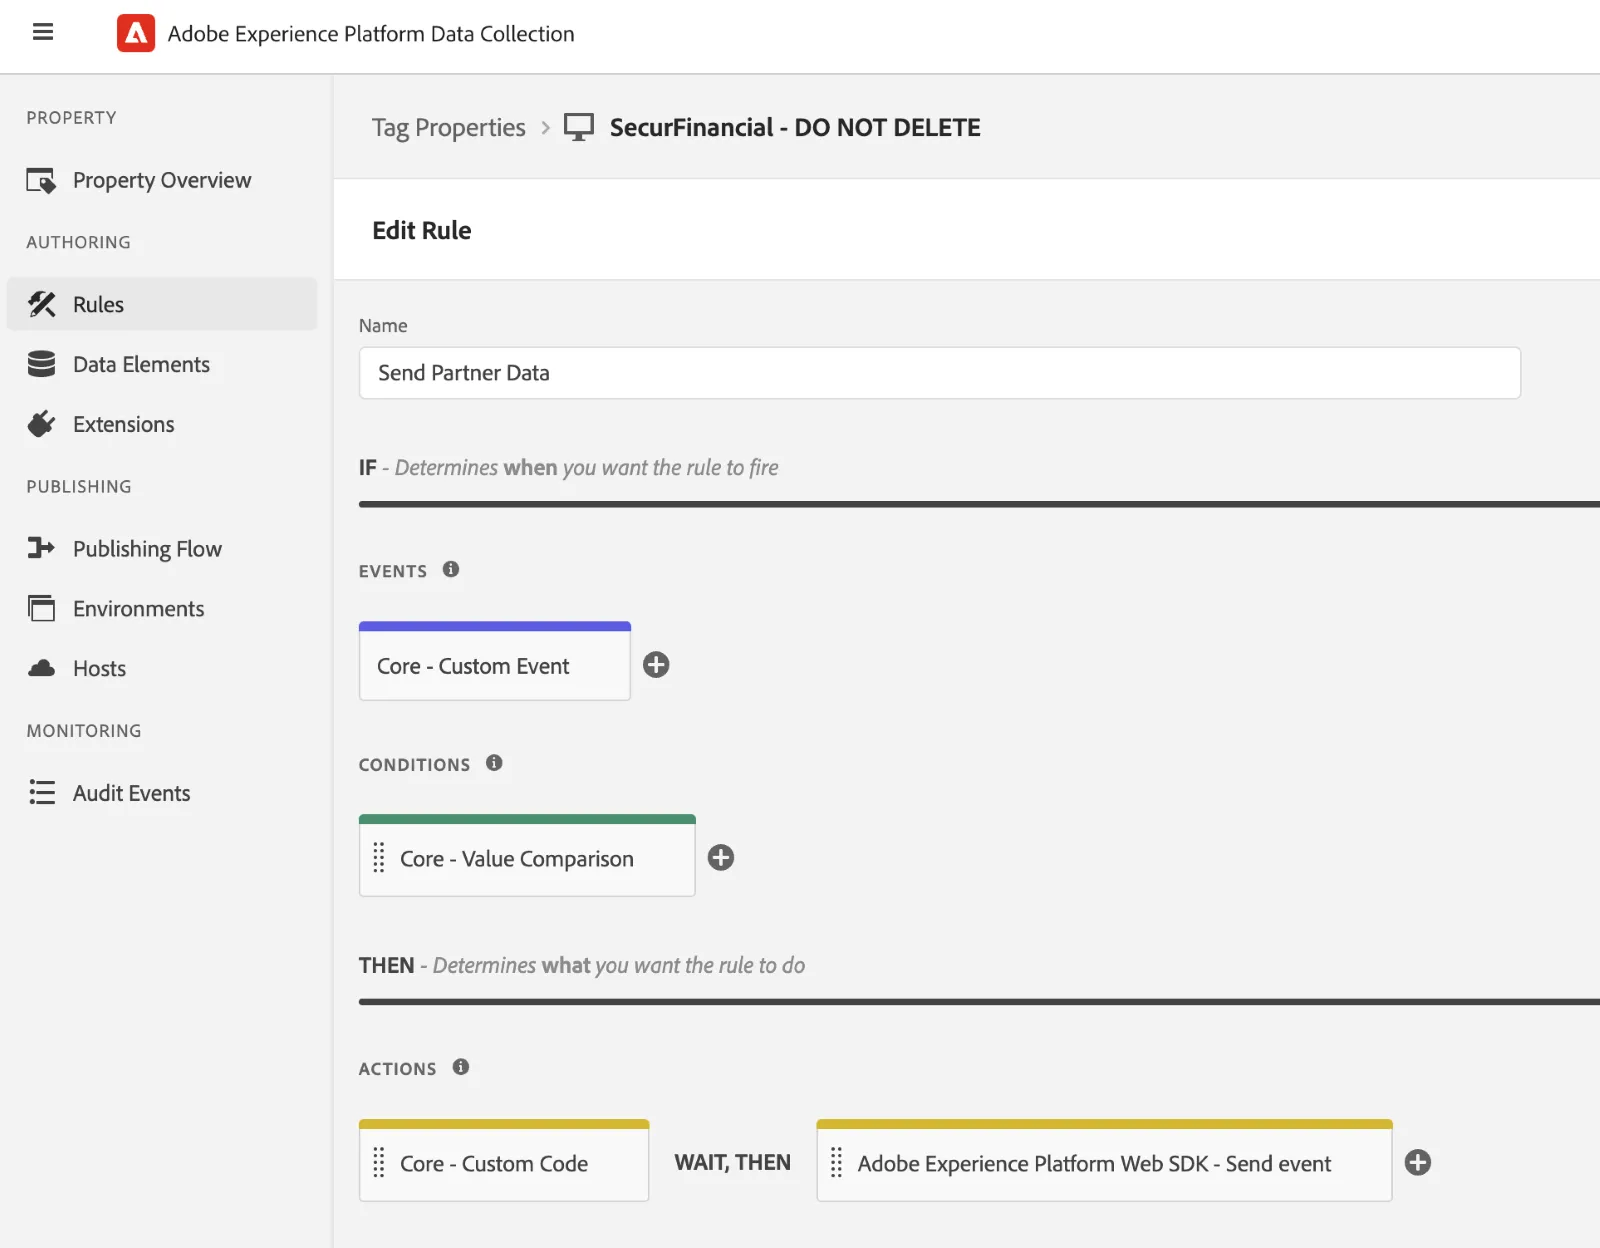Open the Core - Custom Code action
Screen dimensions: 1600x1248
coord(504,1161)
